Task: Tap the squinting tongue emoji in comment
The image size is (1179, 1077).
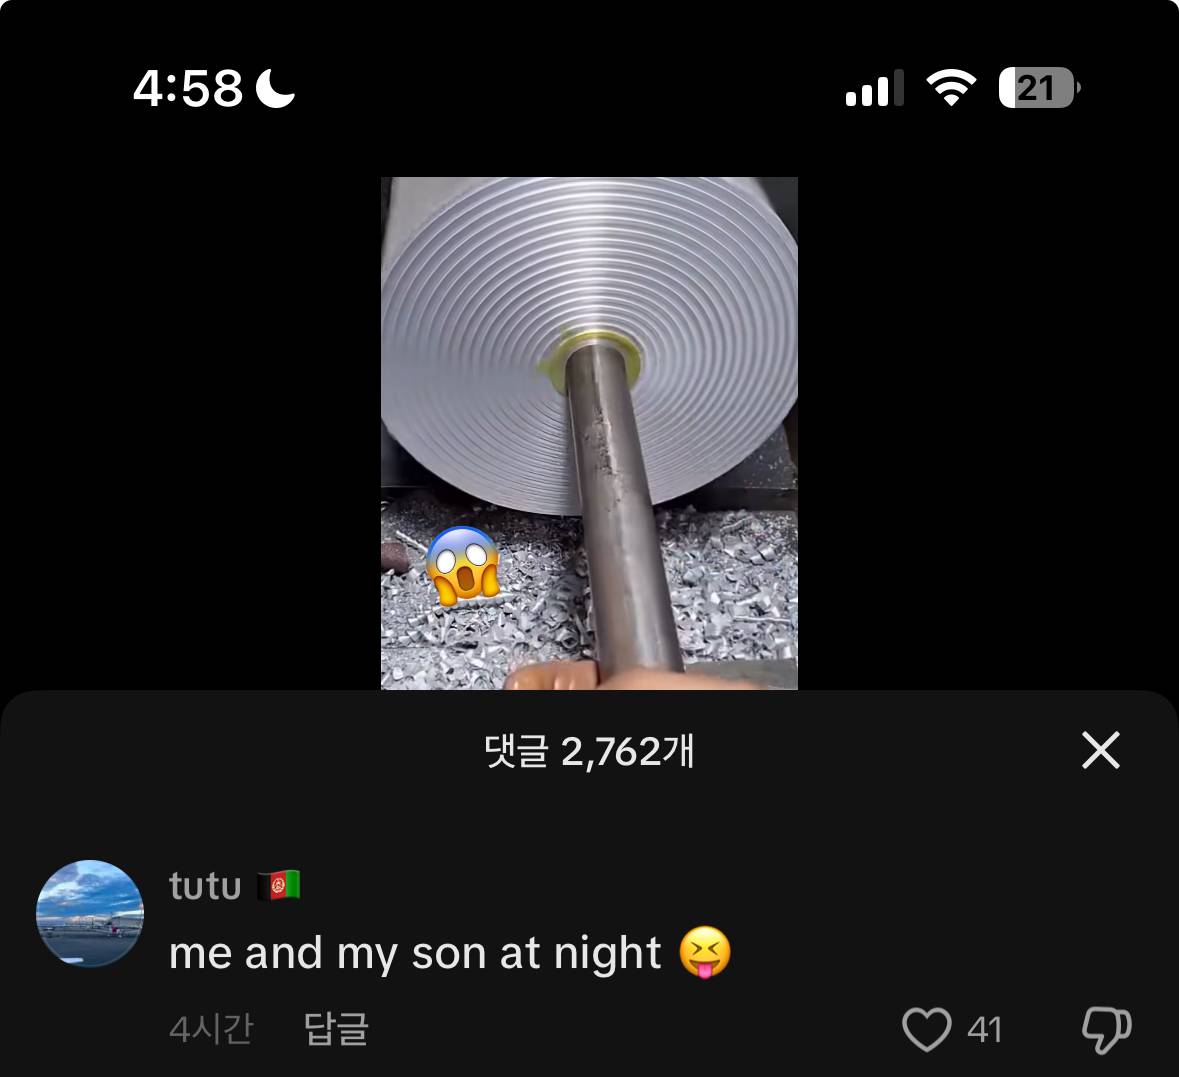Action: pyautogui.click(x=705, y=952)
